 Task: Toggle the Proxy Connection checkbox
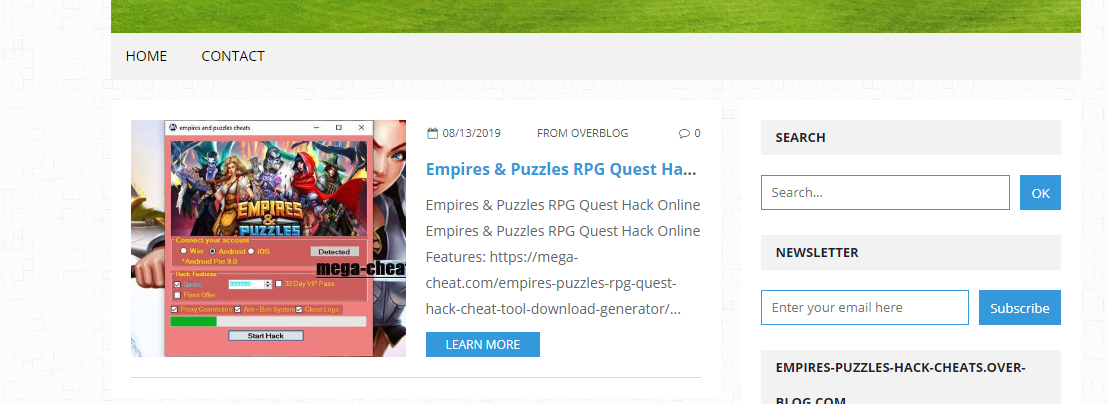[x=174, y=309]
